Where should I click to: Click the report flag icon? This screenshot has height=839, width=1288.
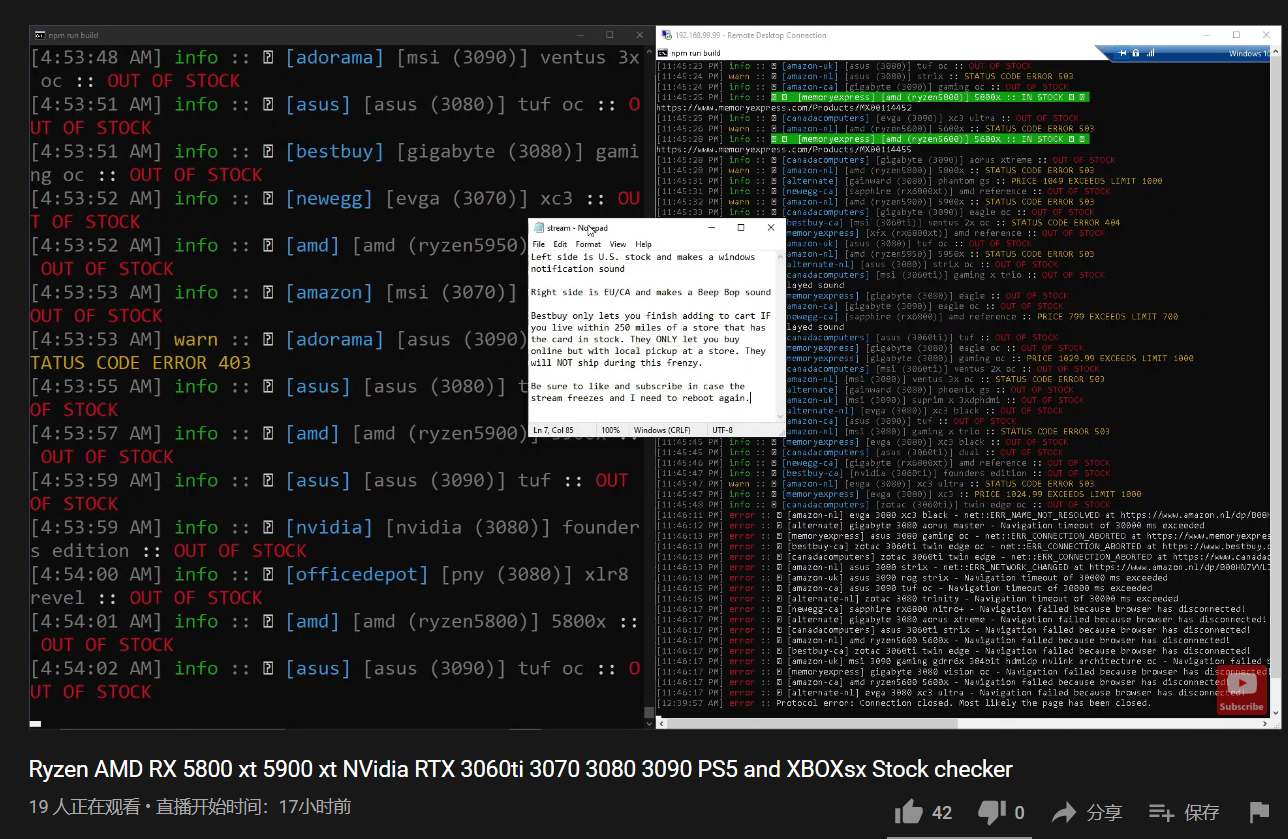tap(1259, 812)
